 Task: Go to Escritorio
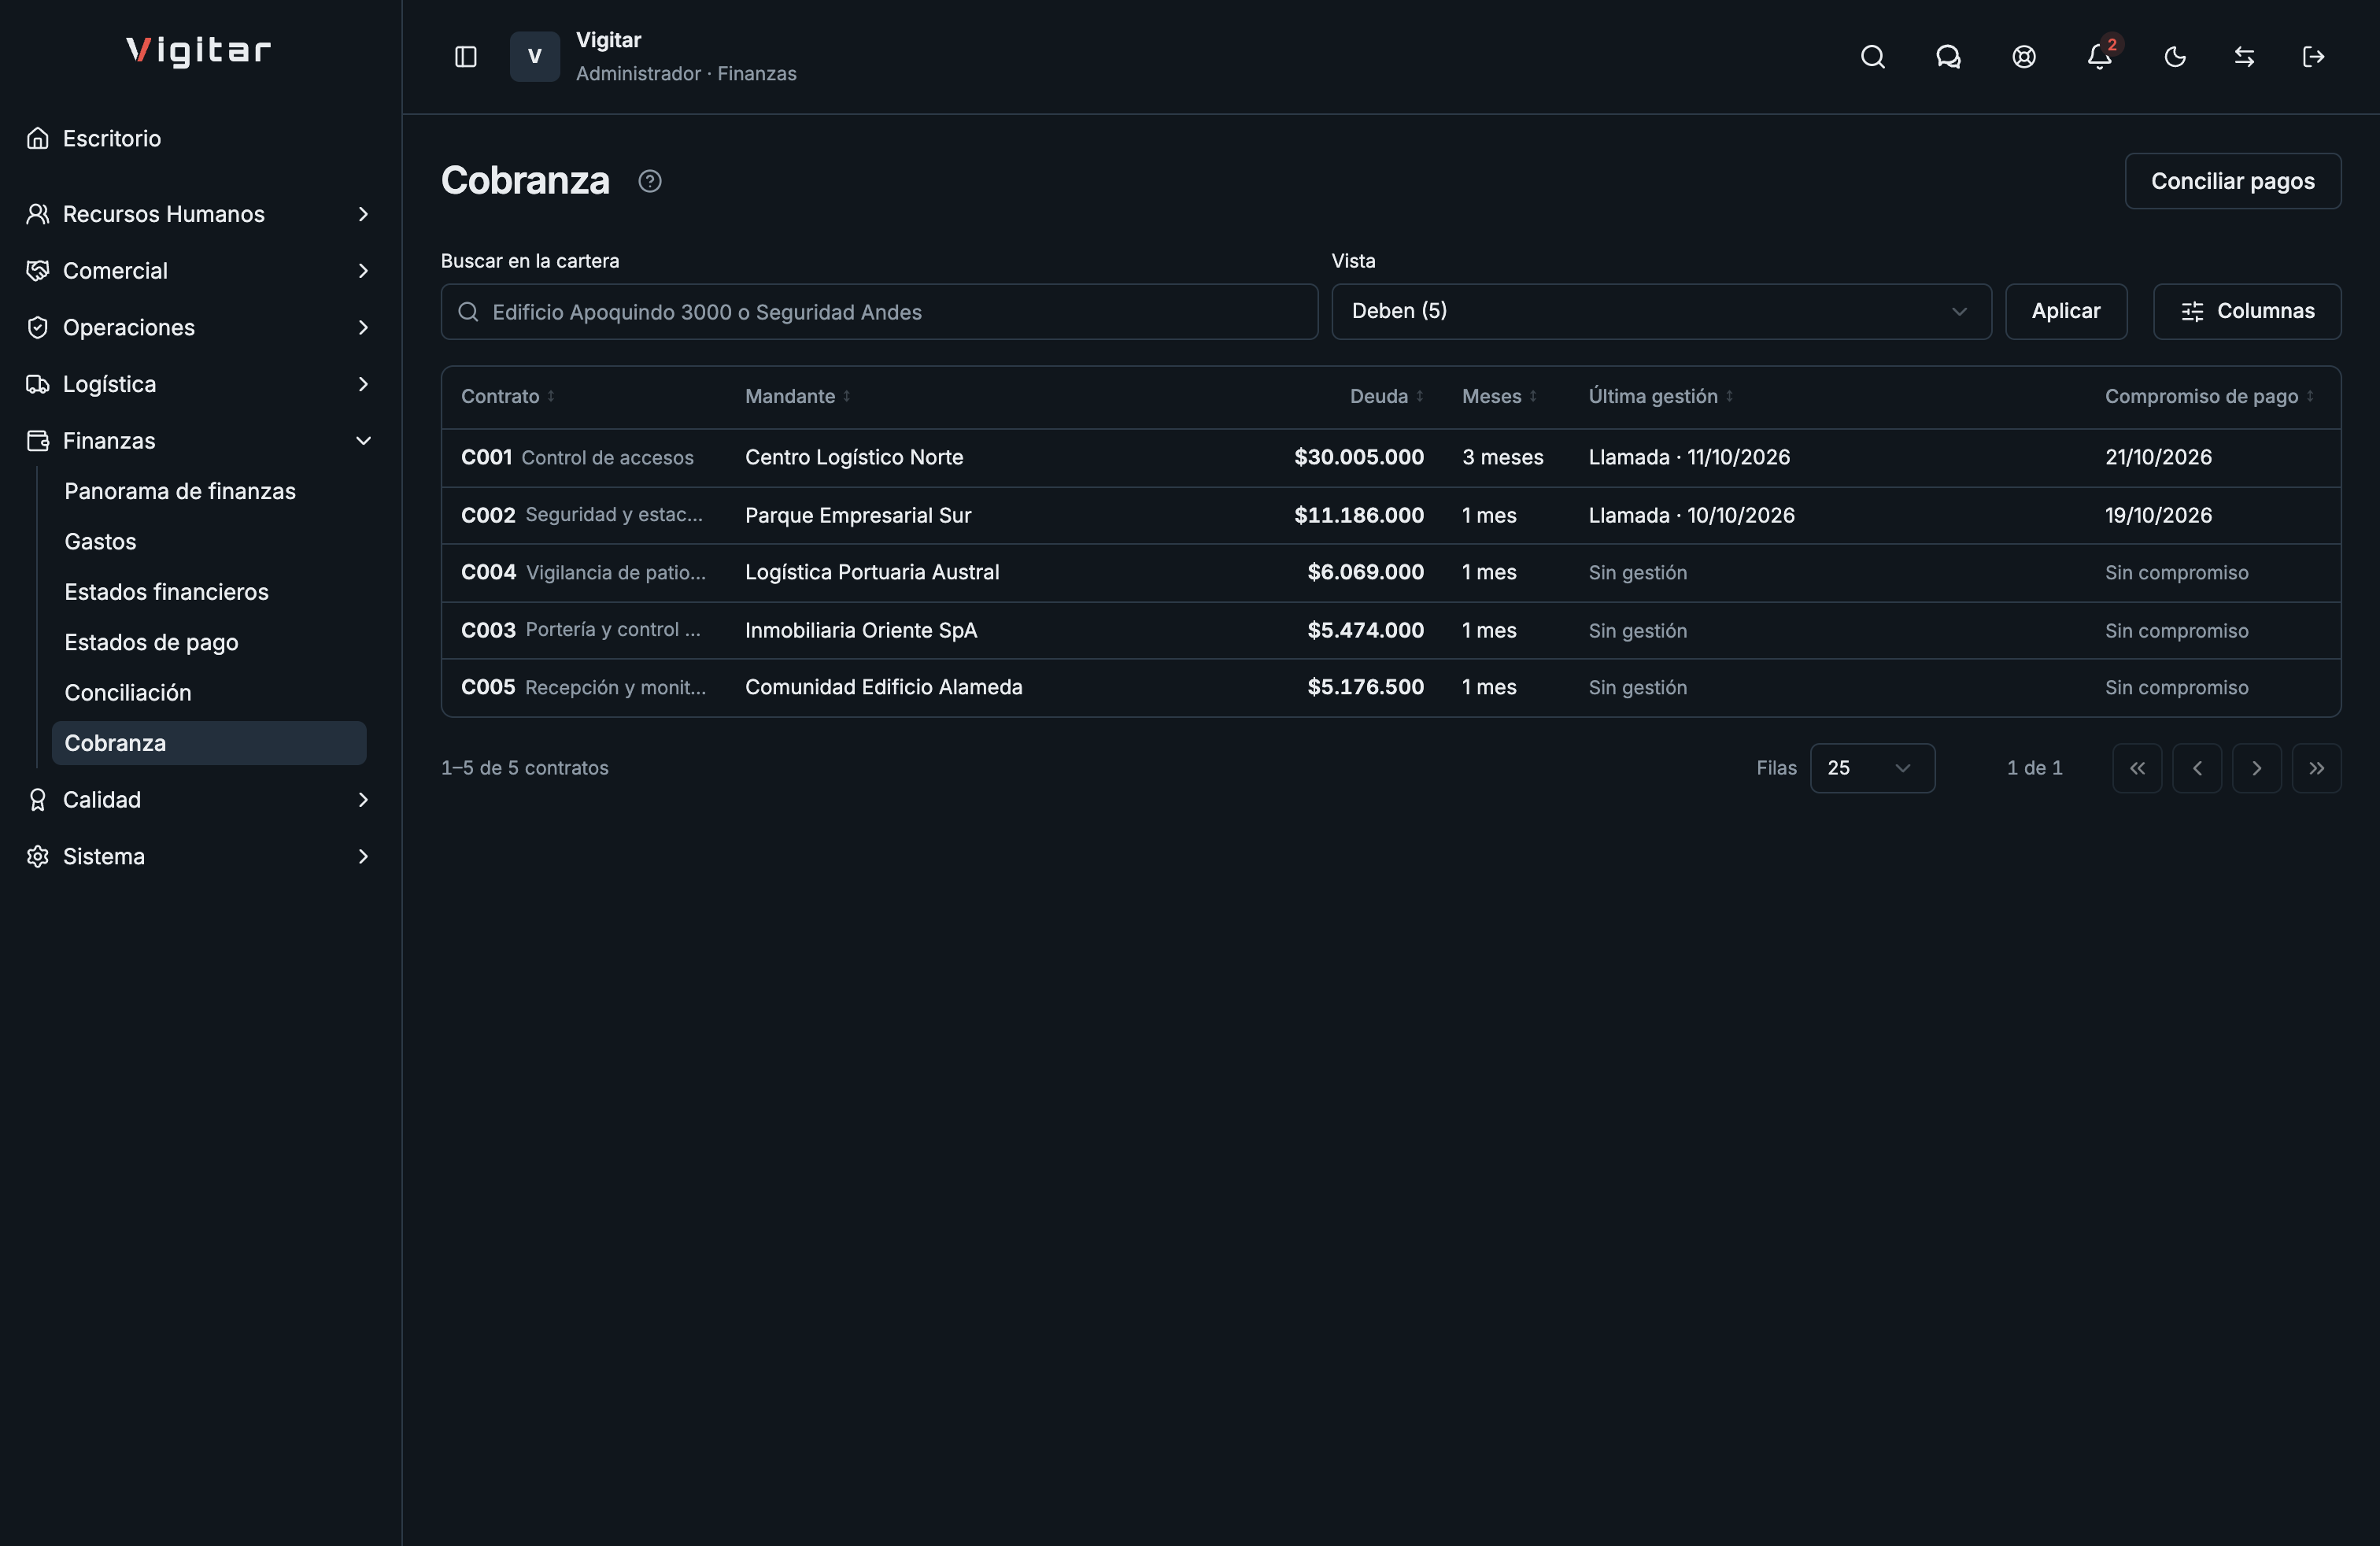point(198,139)
